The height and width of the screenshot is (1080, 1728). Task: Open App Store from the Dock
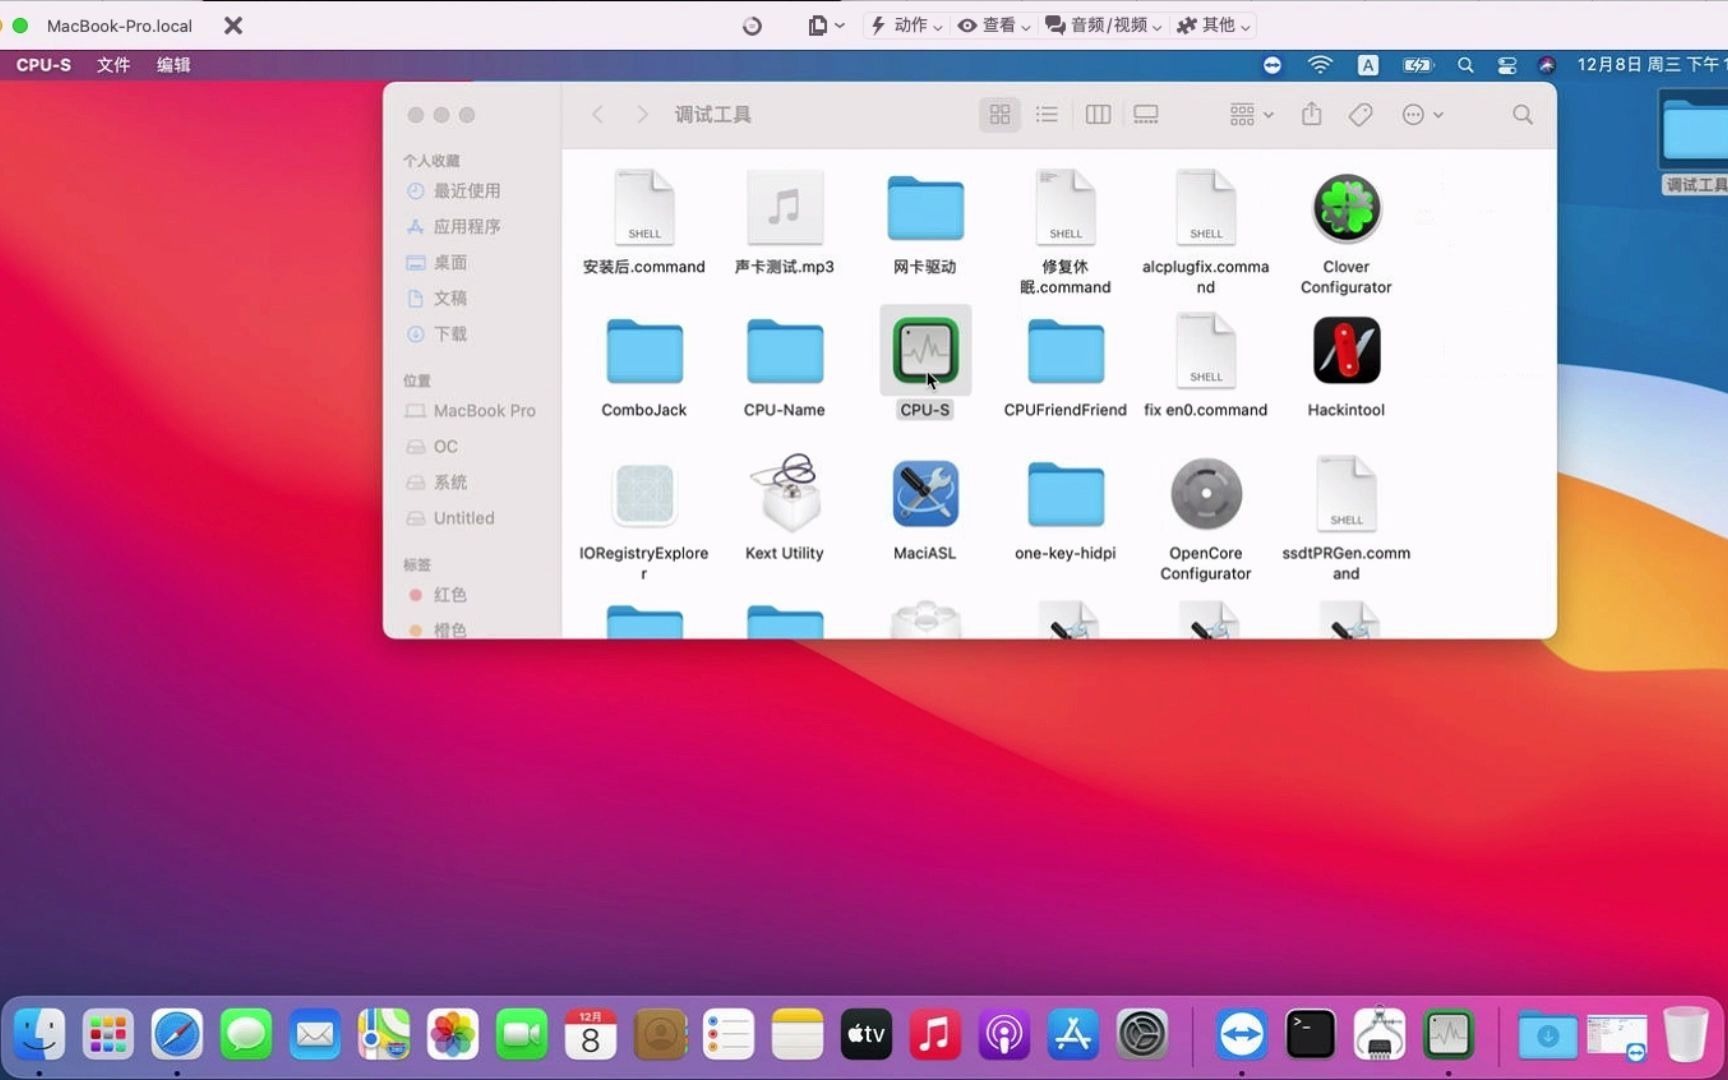click(1072, 1034)
